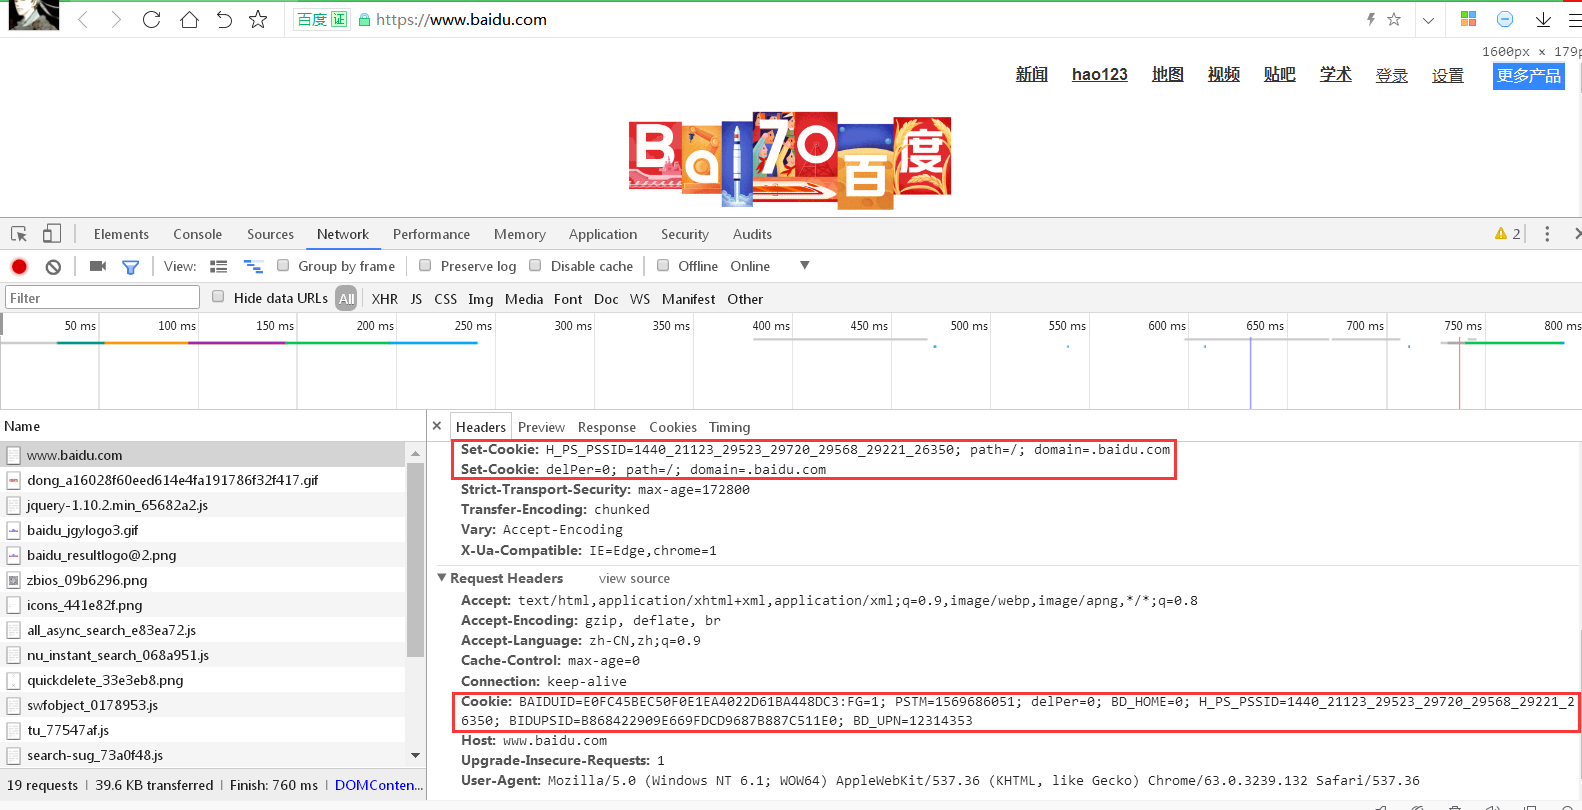Open the browser downloads arrow icon
This screenshot has height=810, width=1582.
pyautogui.click(x=1543, y=19)
